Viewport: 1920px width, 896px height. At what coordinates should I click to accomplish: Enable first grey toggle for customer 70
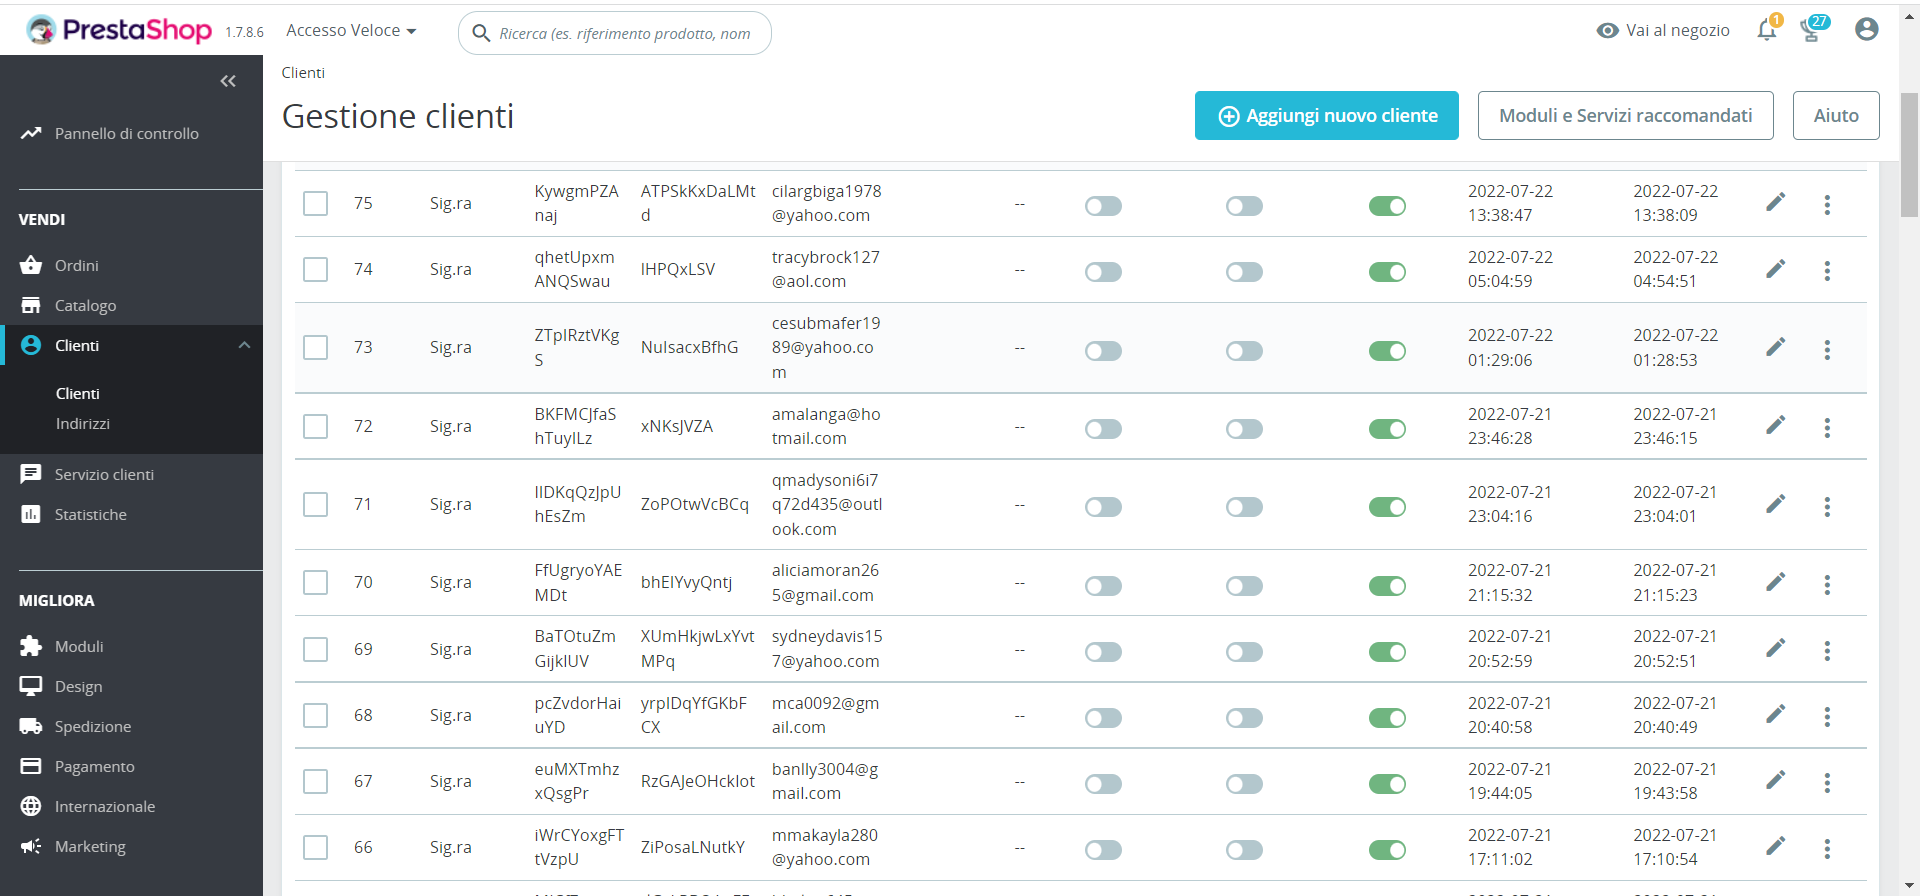click(1103, 586)
